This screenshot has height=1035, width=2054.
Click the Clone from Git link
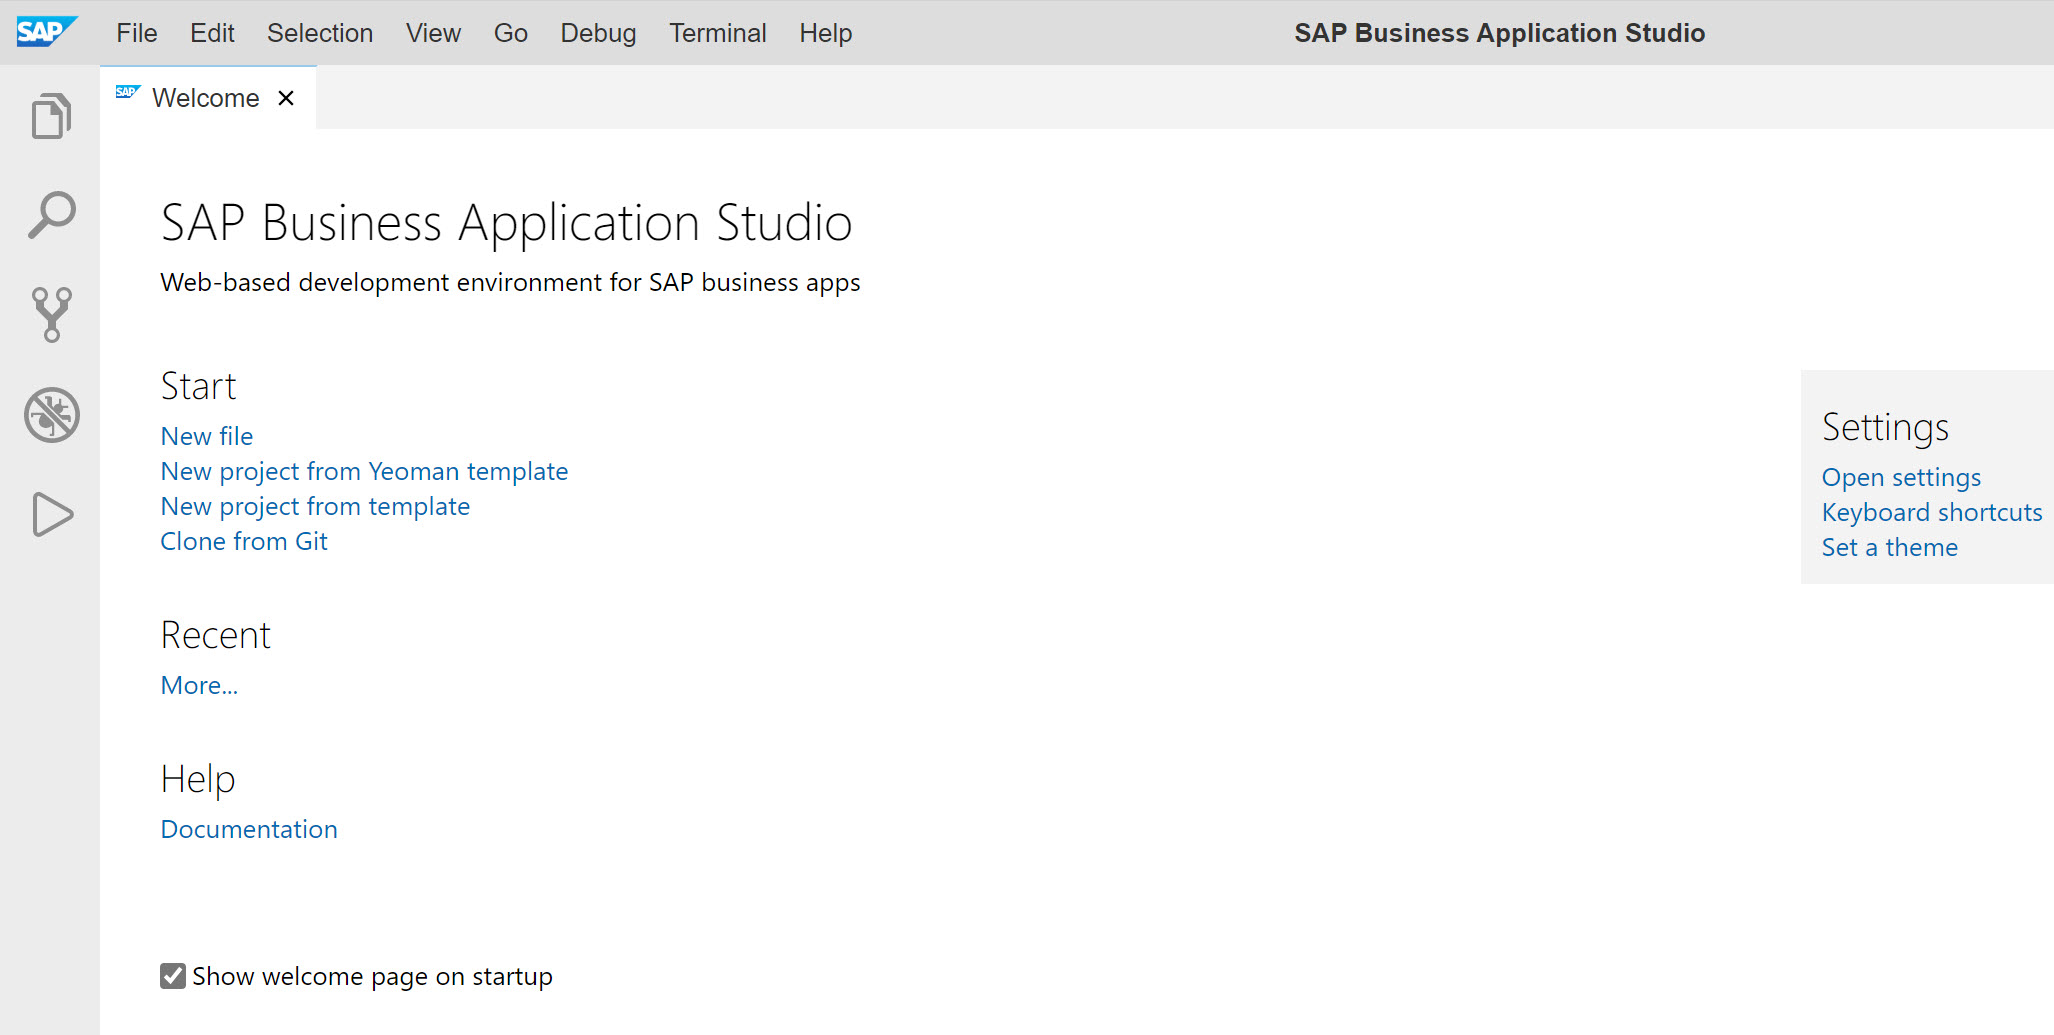tap(244, 541)
